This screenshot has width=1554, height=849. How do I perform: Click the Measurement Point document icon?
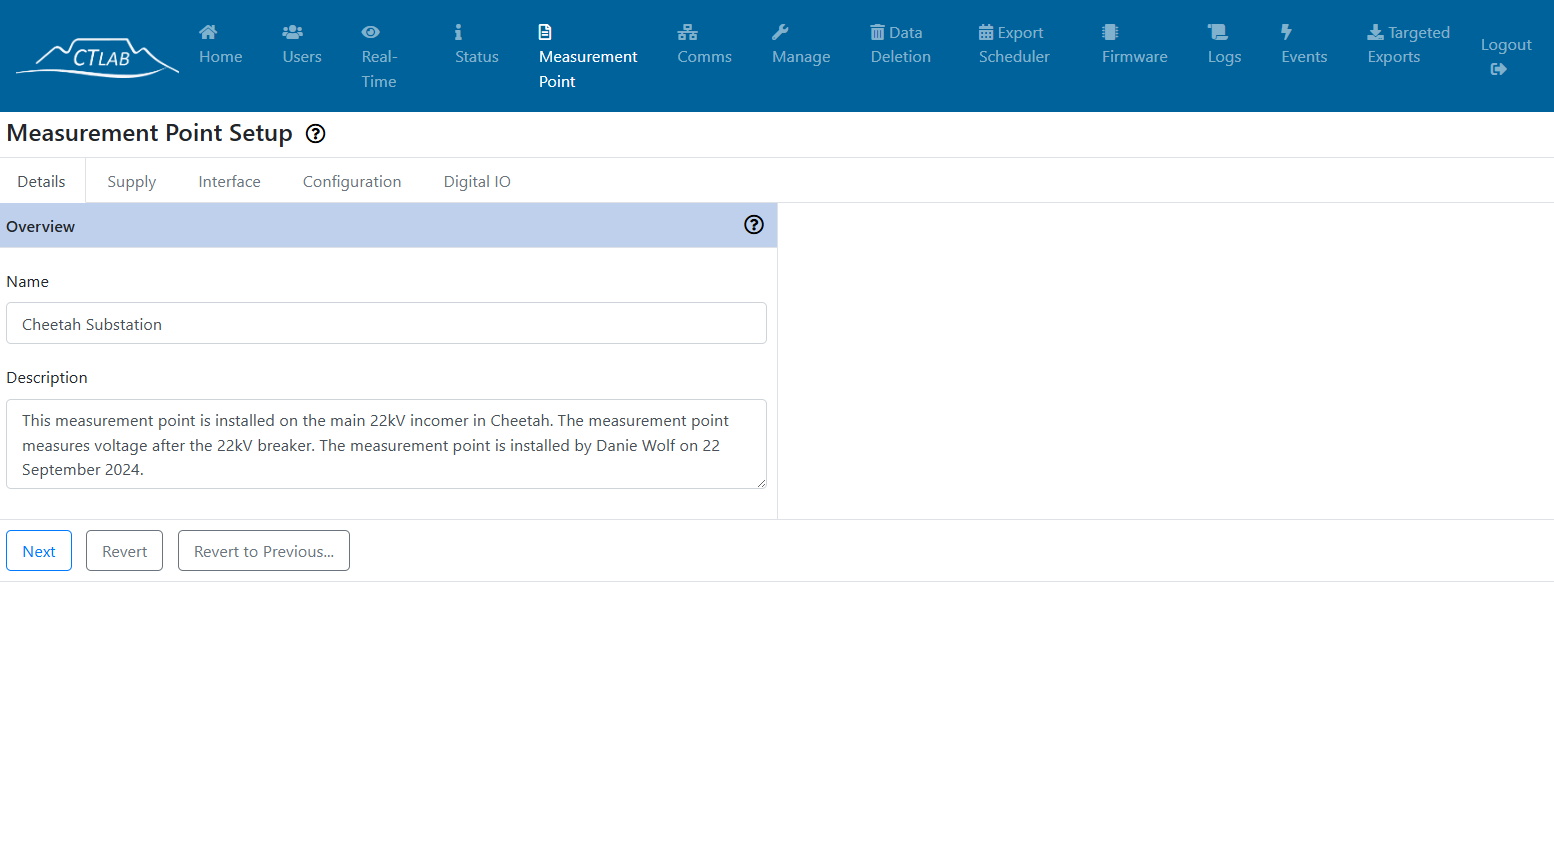pos(545,32)
